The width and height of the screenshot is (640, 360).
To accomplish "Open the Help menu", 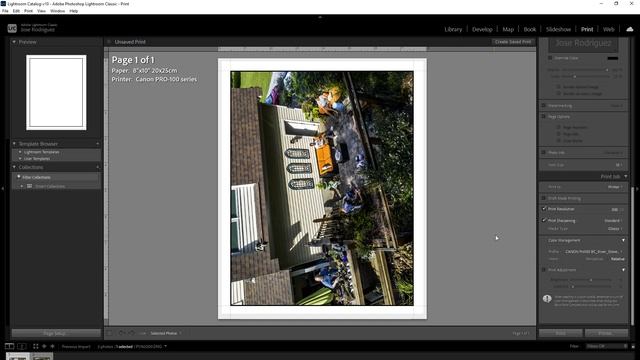I will tap(73, 11).
